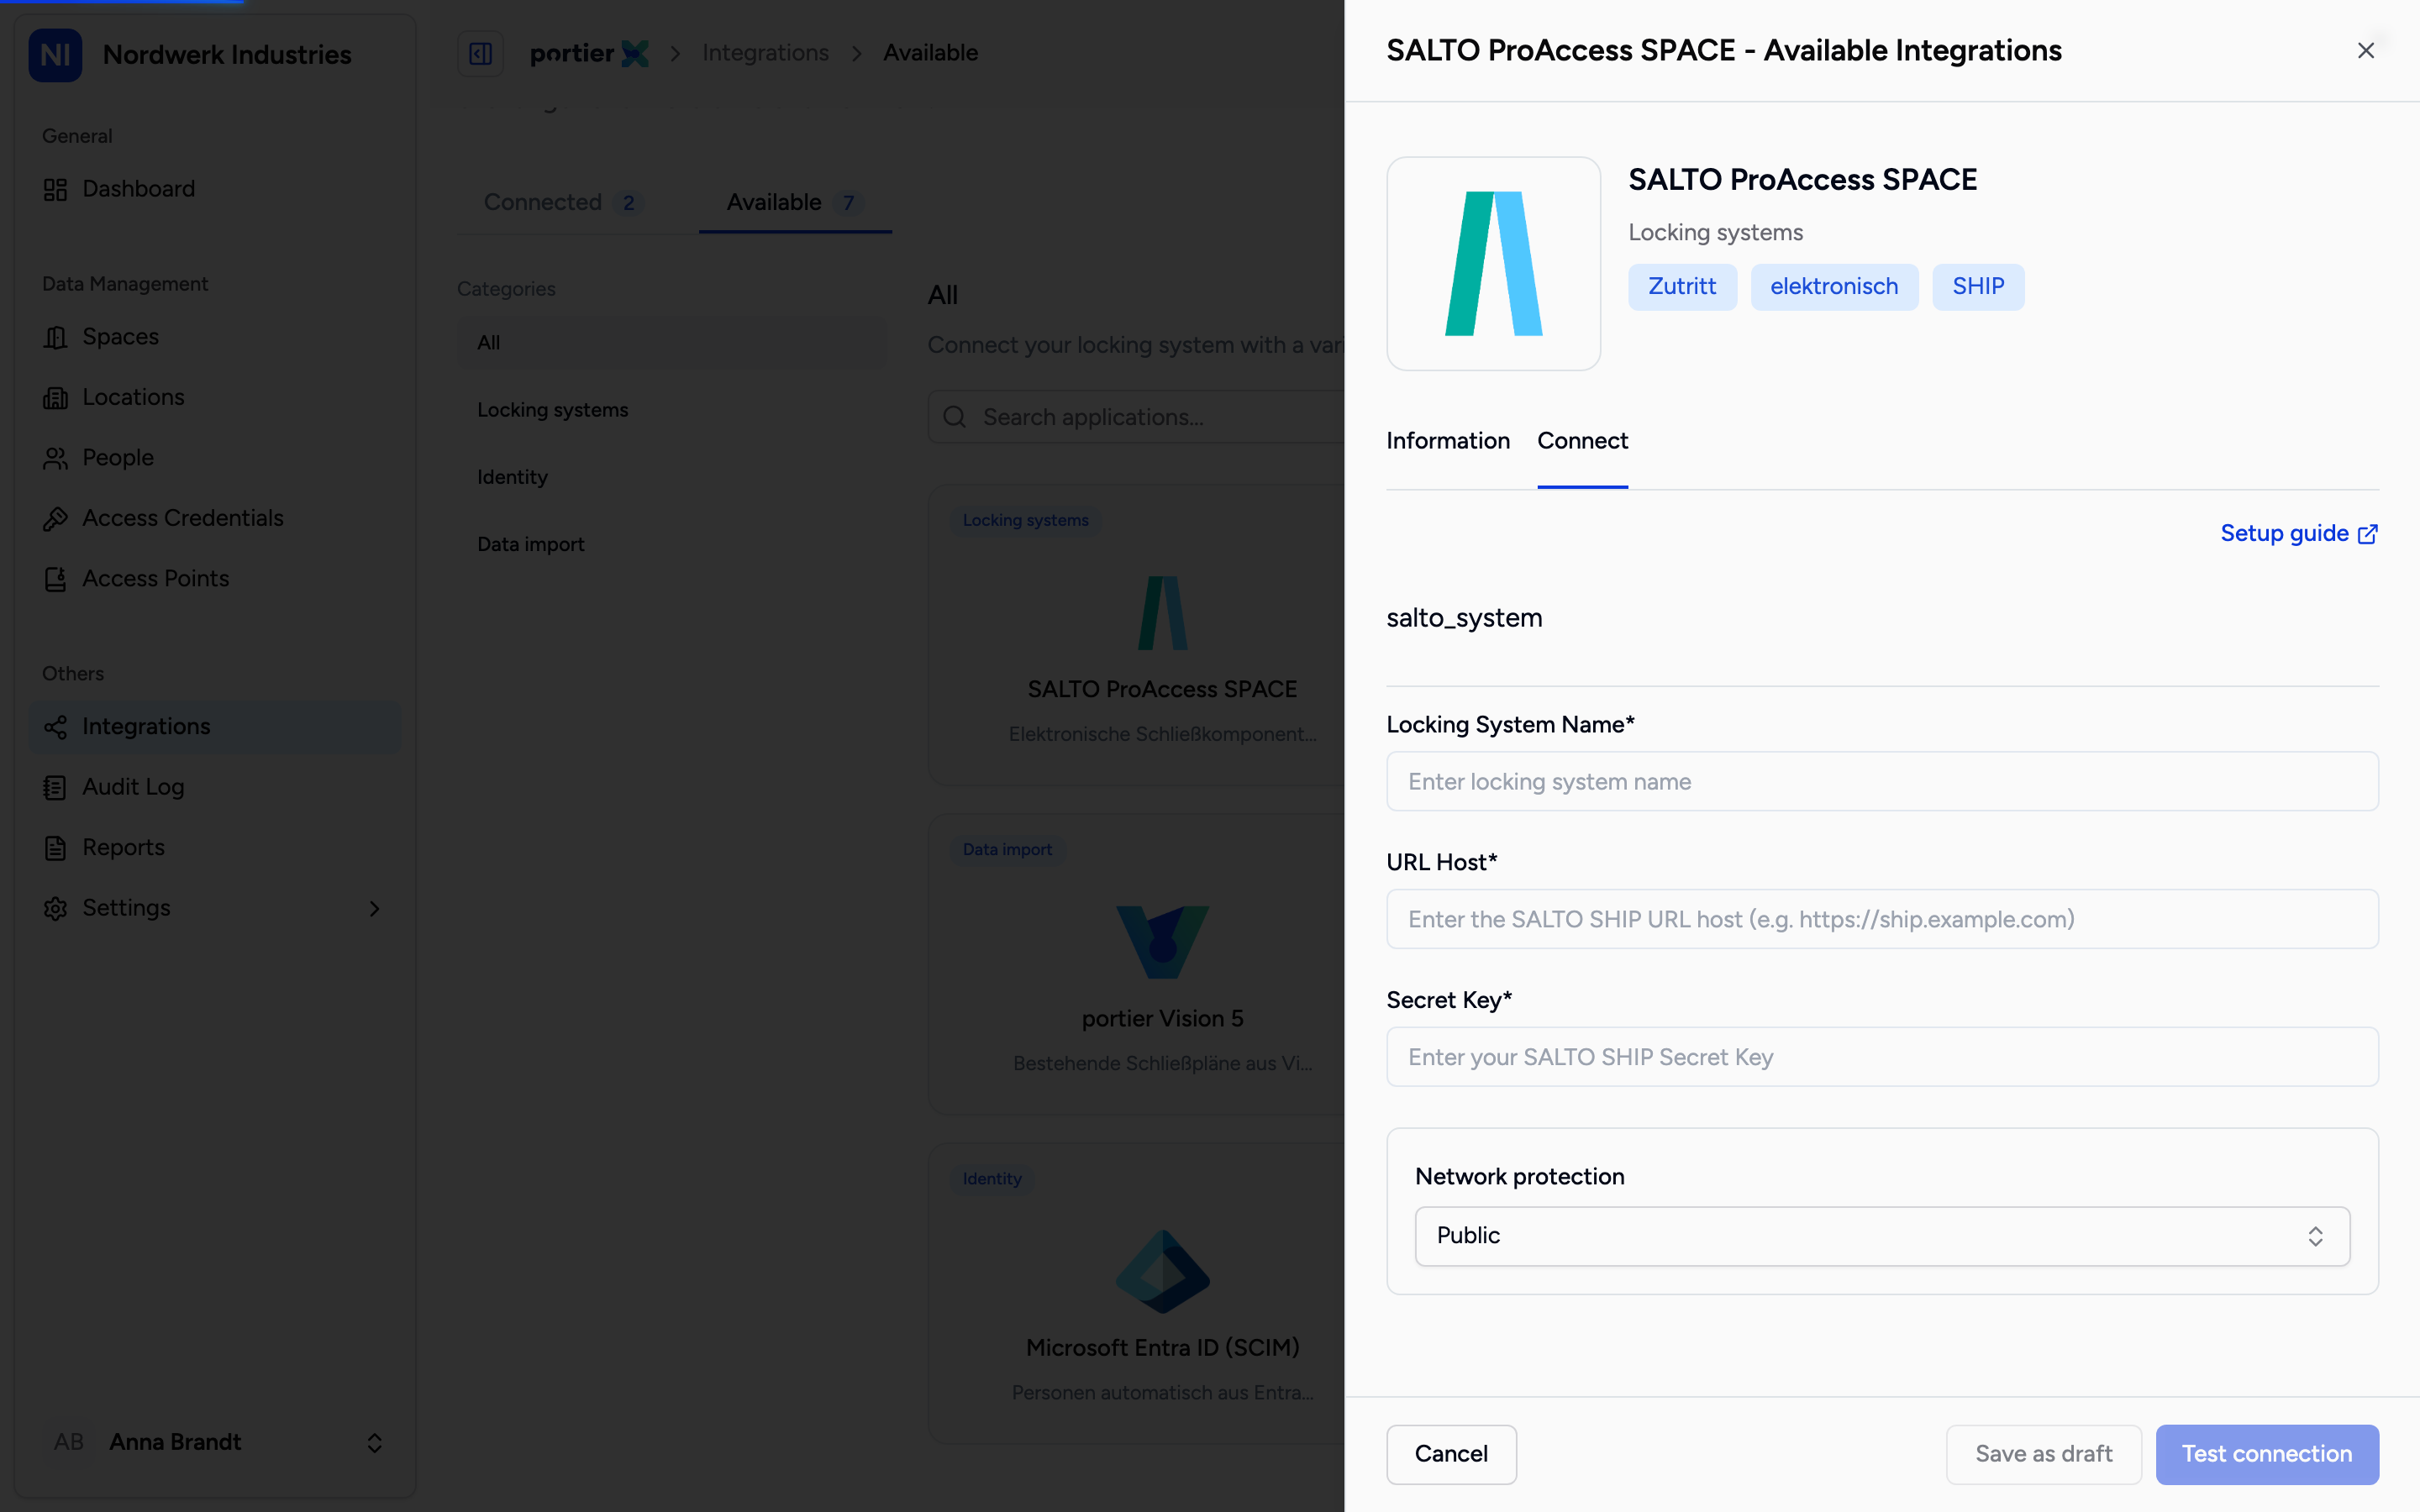This screenshot has height=1512, width=2420.
Task: Select the Connect tab
Action: [1582, 441]
